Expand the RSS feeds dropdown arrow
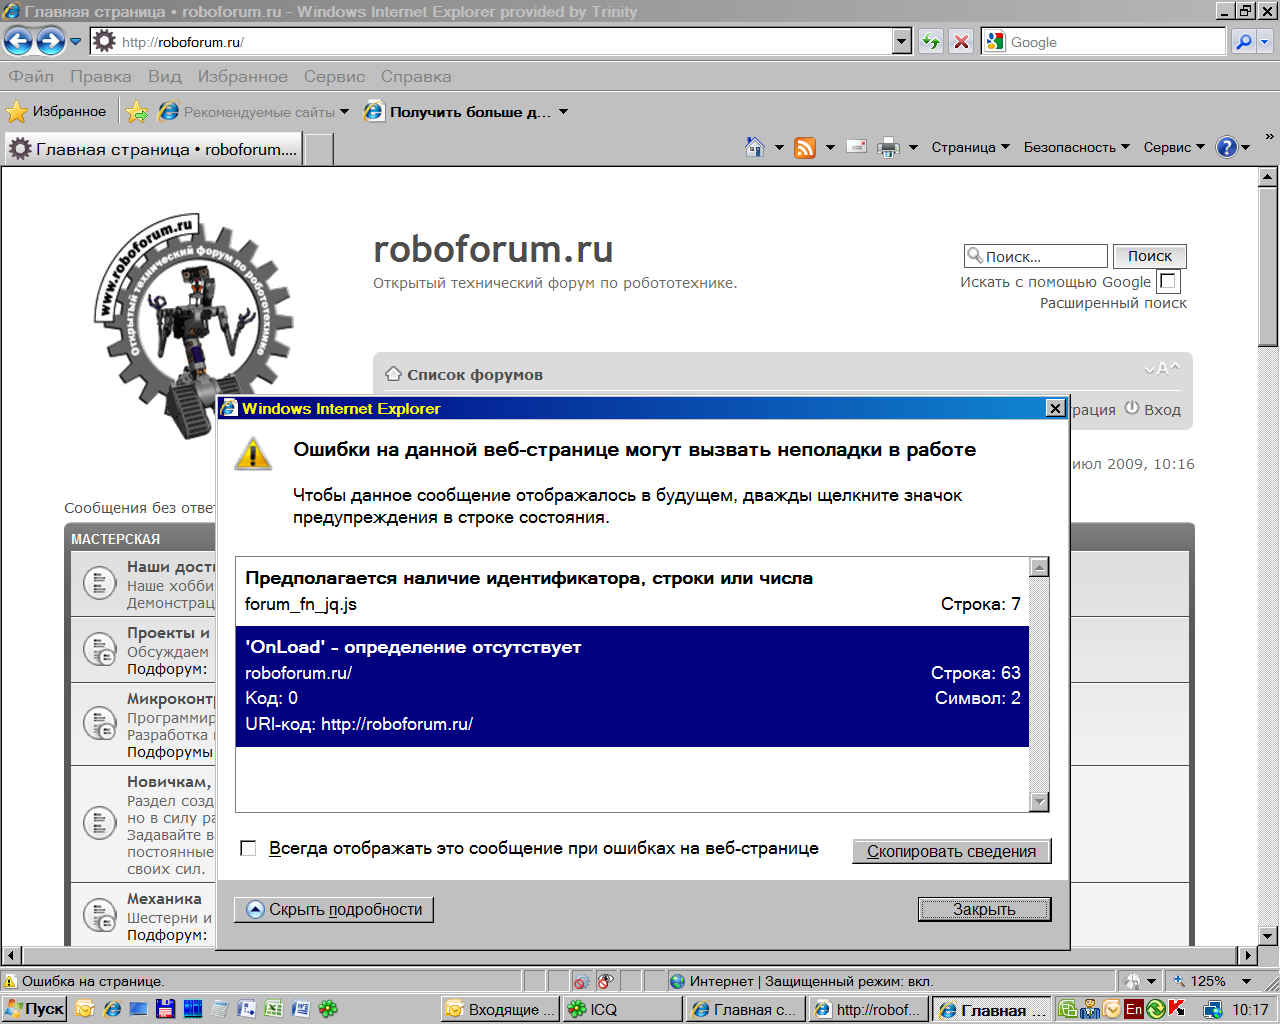 pos(830,148)
